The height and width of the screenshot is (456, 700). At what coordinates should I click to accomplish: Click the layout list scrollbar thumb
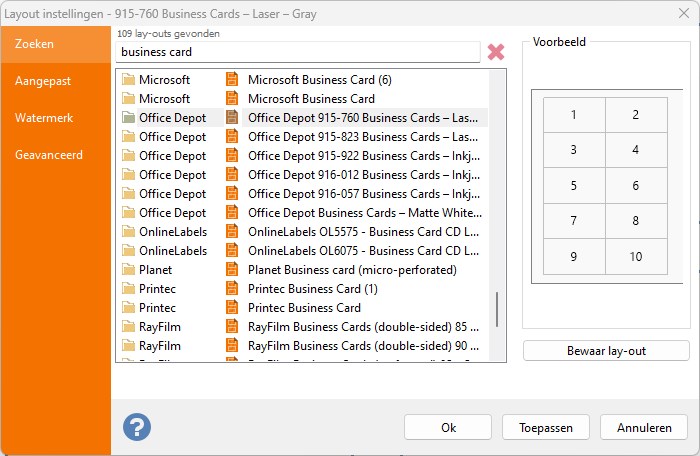pos(497,310)
